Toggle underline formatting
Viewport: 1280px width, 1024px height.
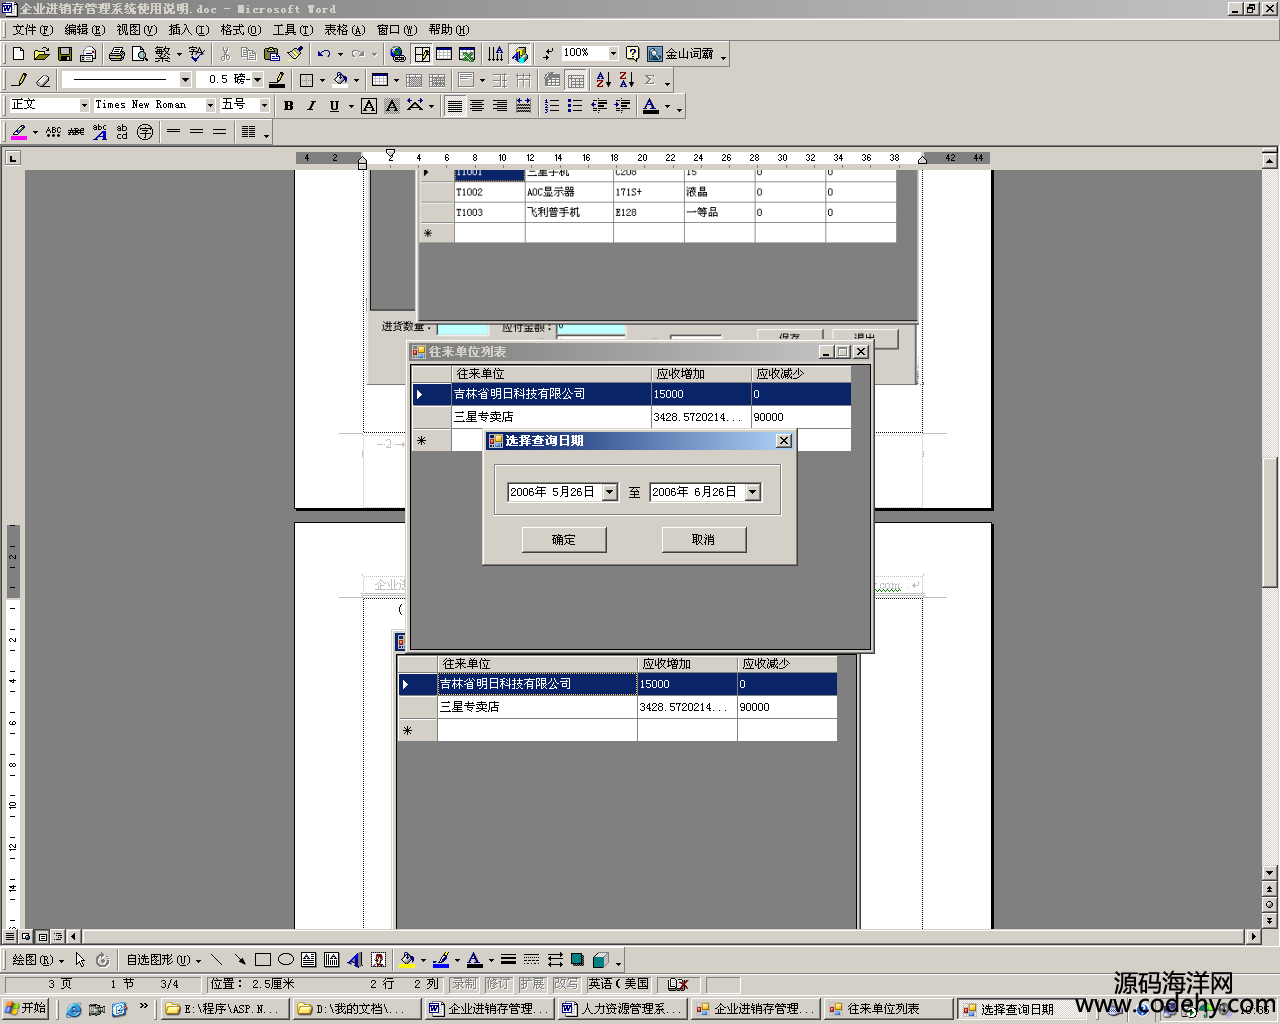point(334,106)
